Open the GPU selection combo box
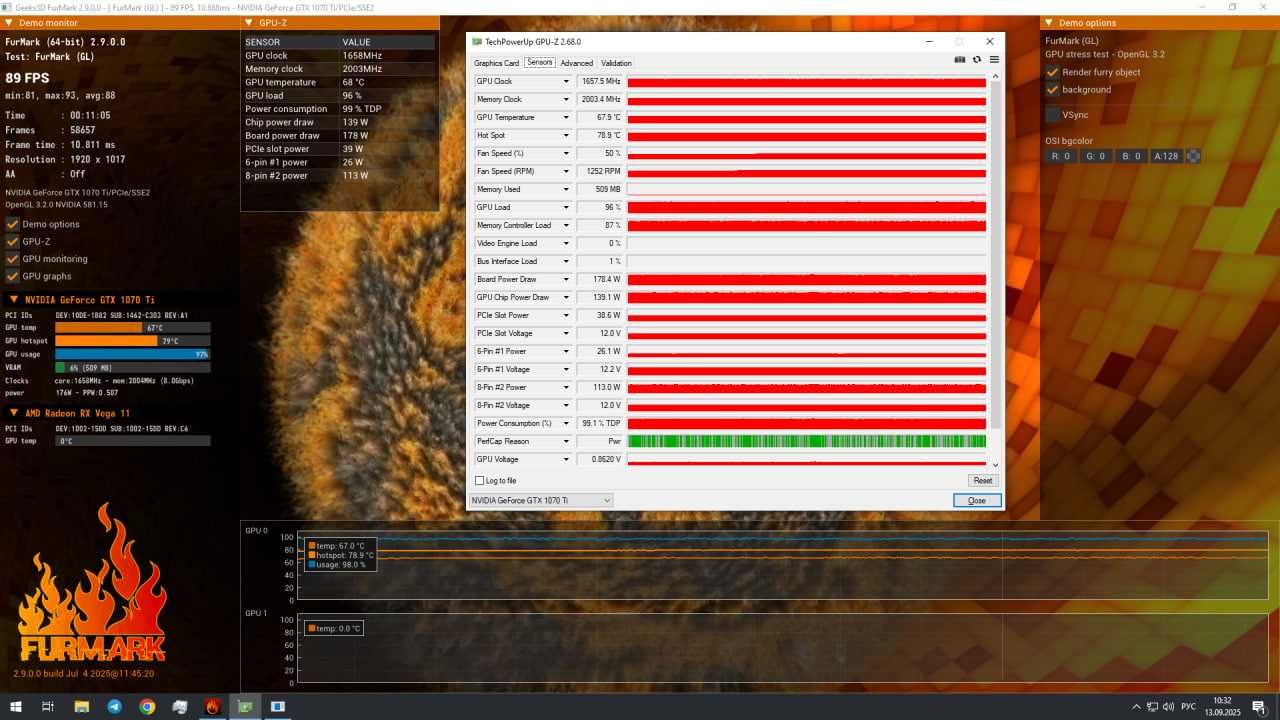The height and width of the screenshot is (720, 1280). click(541, 500)
